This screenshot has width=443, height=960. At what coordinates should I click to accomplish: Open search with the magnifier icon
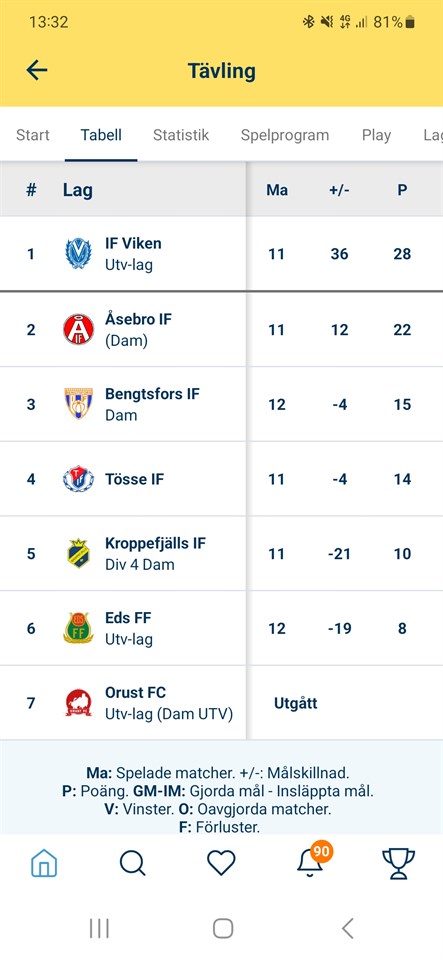click(132, 863)
